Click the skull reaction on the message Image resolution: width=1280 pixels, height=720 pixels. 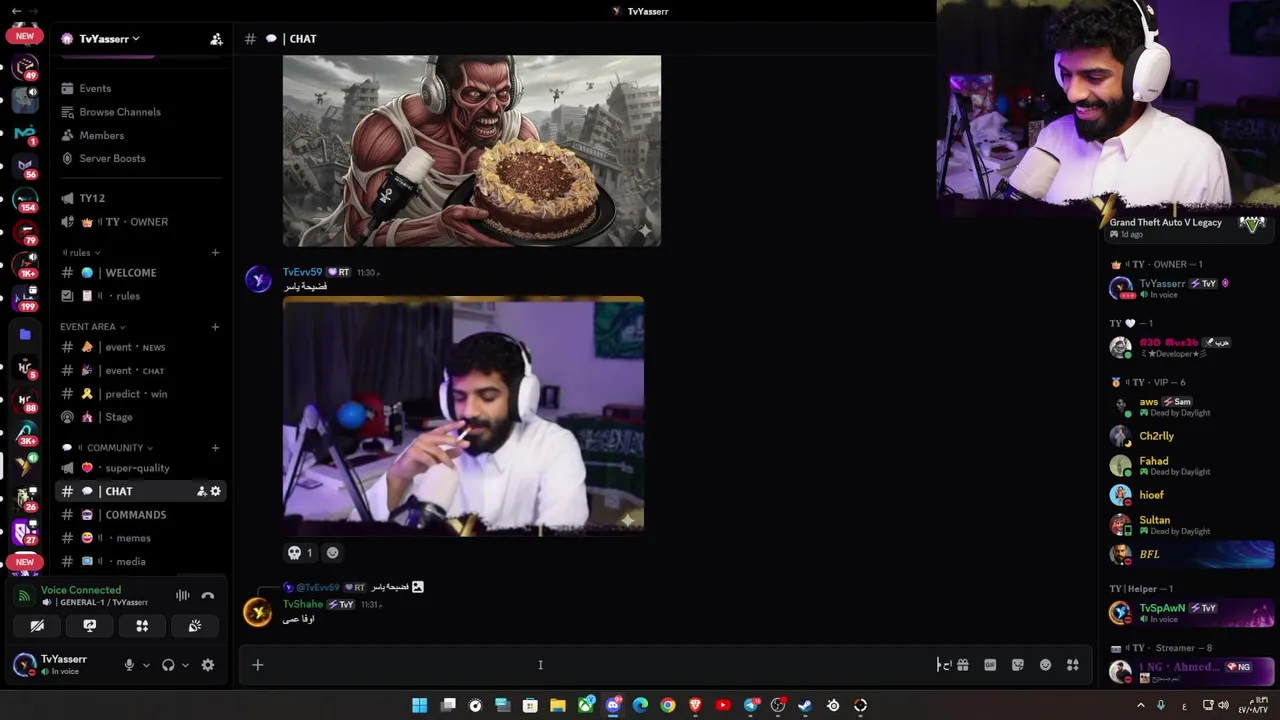coord(301,552)
